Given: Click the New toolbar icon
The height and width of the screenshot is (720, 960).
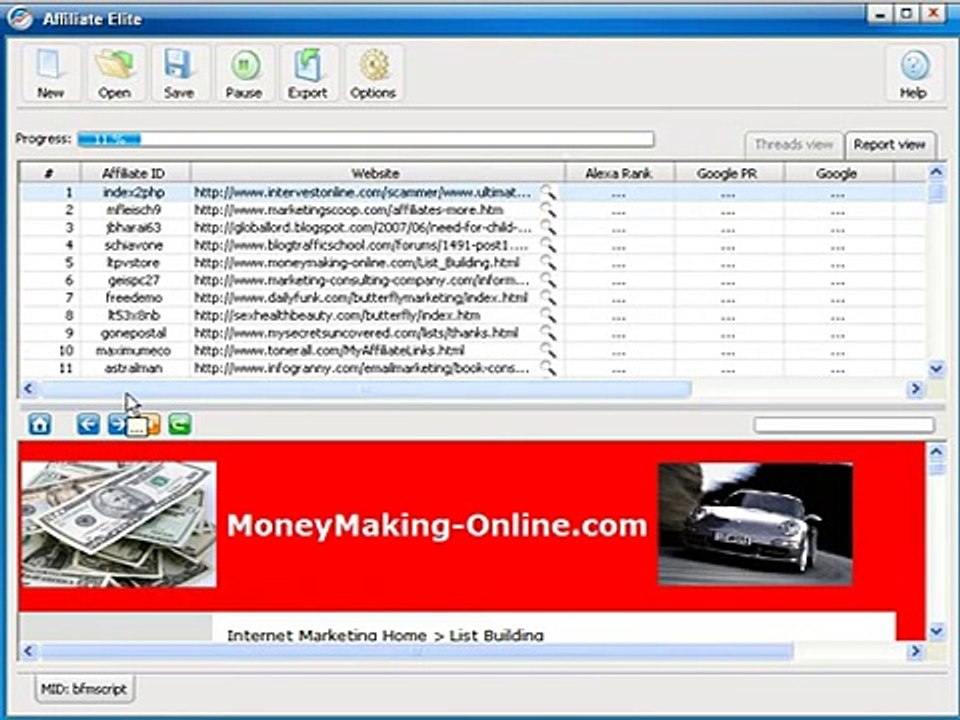Looking at the screenshot, I should click(x=51, y=72).
